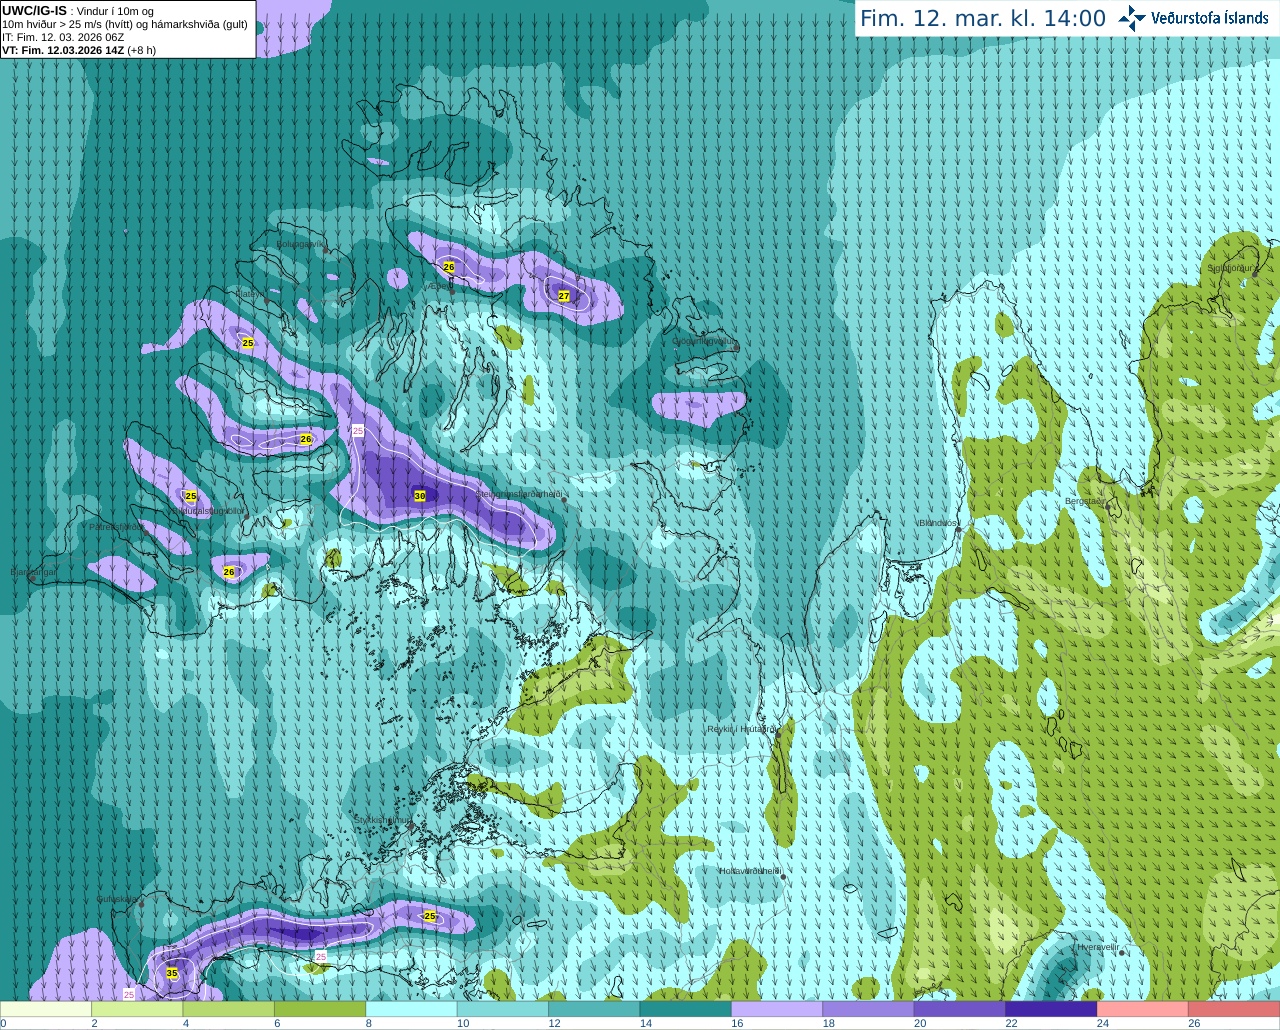This screenshot has height=1030, width=1280.
Task: Click the yellow 26 gust label above Æðey
Action: [449, 267]
